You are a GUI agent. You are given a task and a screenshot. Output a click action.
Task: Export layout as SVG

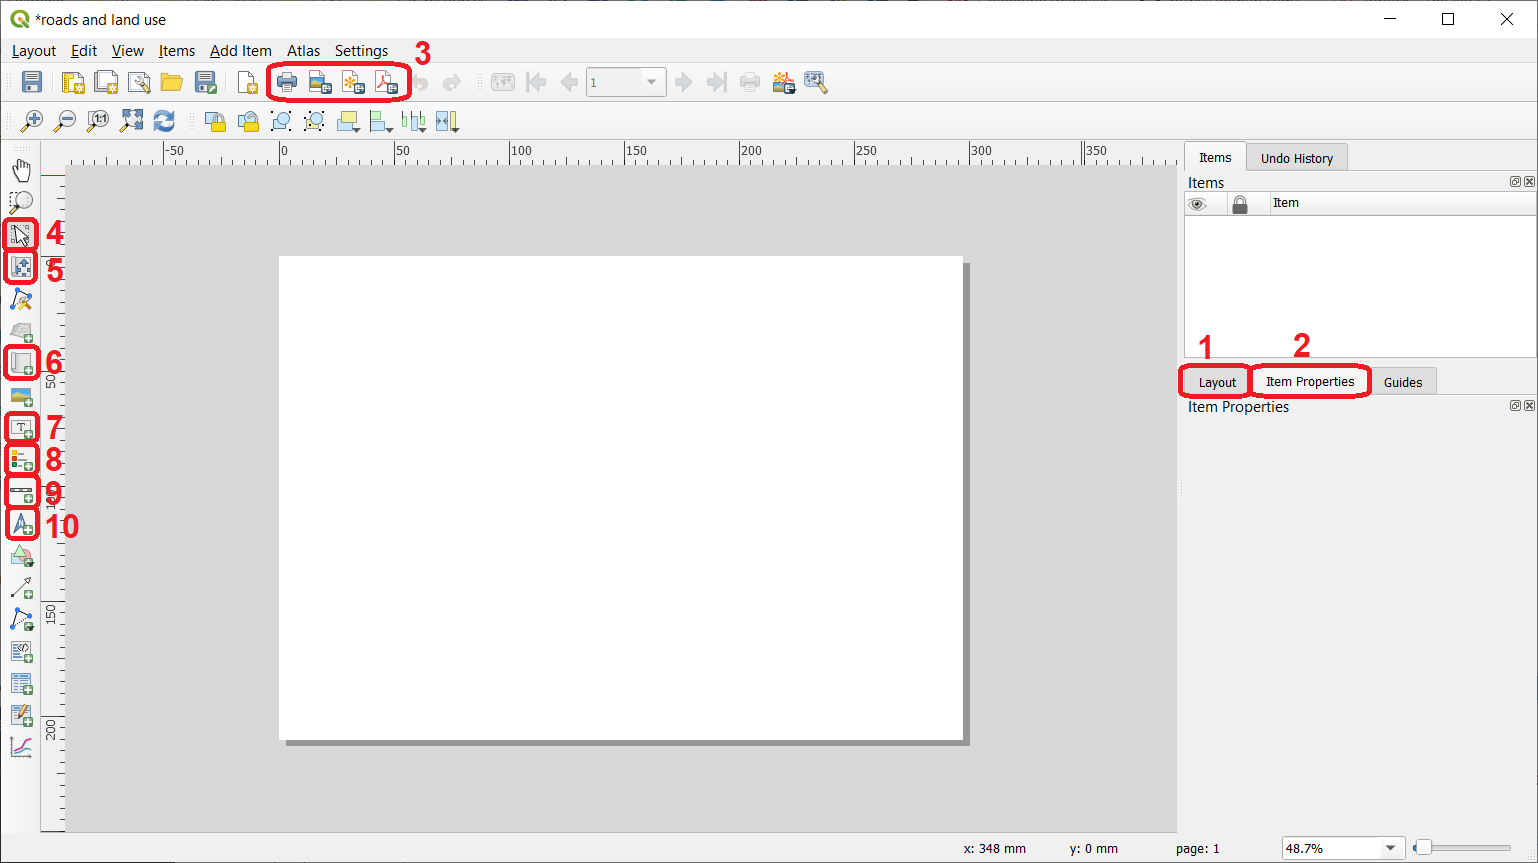click(x=353, y=82)
